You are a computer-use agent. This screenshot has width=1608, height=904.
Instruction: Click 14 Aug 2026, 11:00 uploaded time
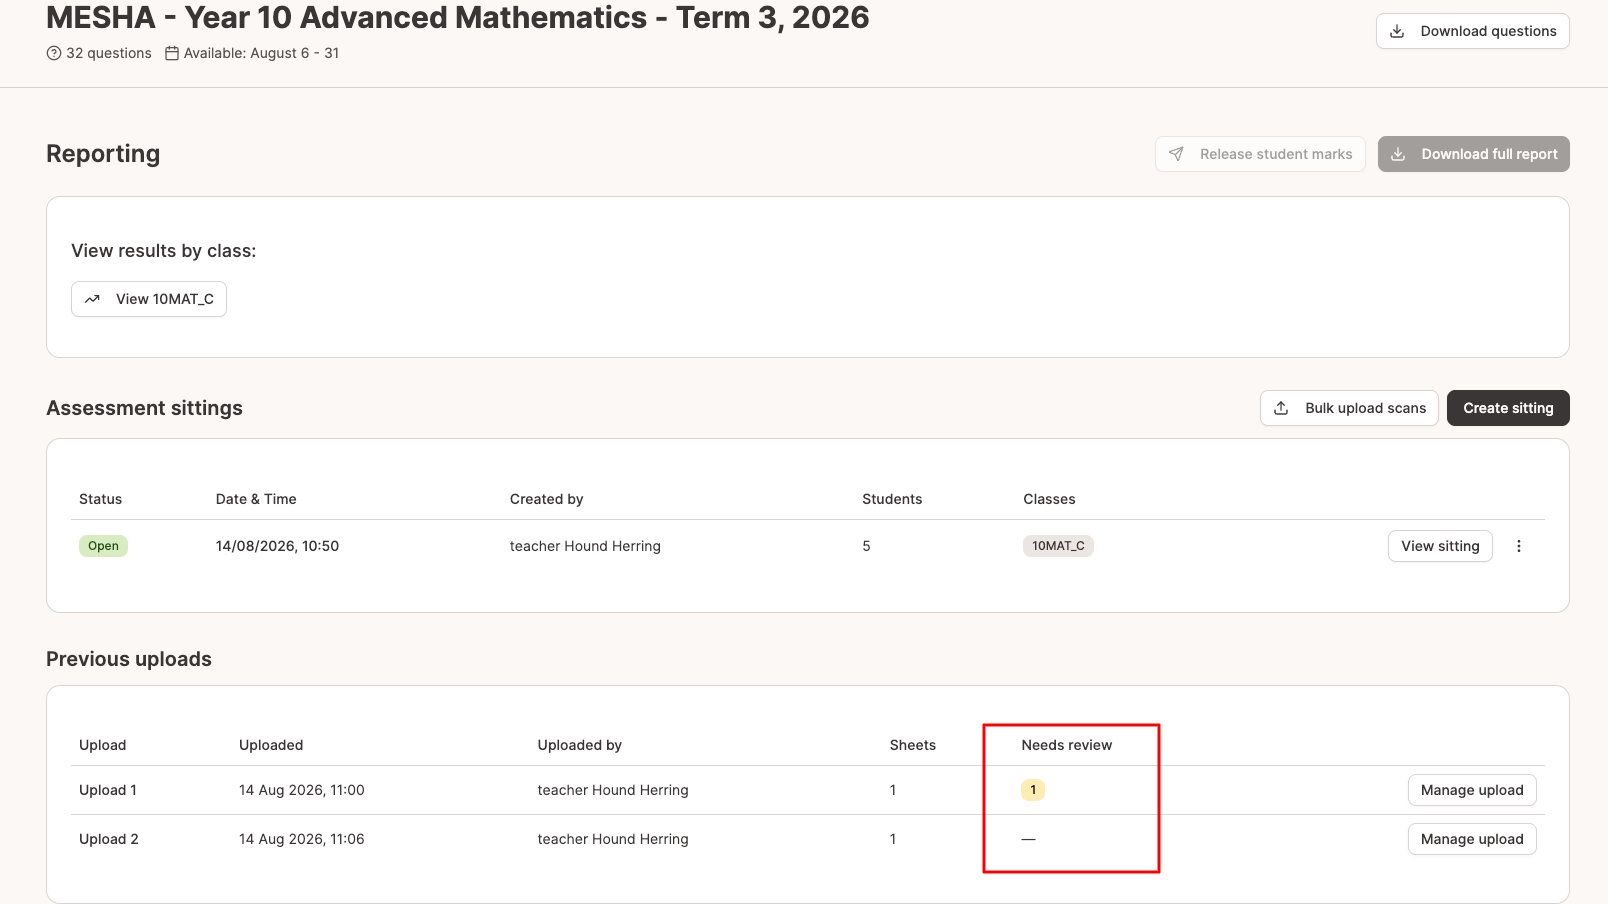pyautogui.click(x=302, y=790)
